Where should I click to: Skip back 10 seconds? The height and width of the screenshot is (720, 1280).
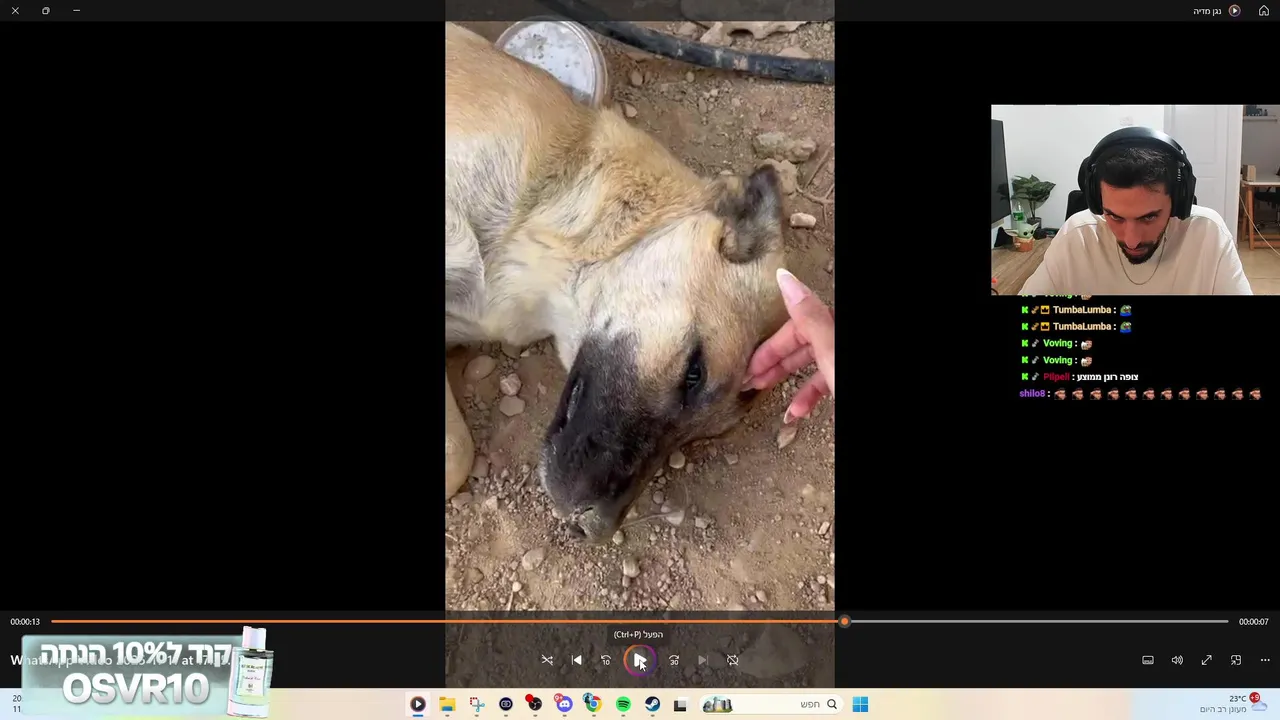point(605,660)
